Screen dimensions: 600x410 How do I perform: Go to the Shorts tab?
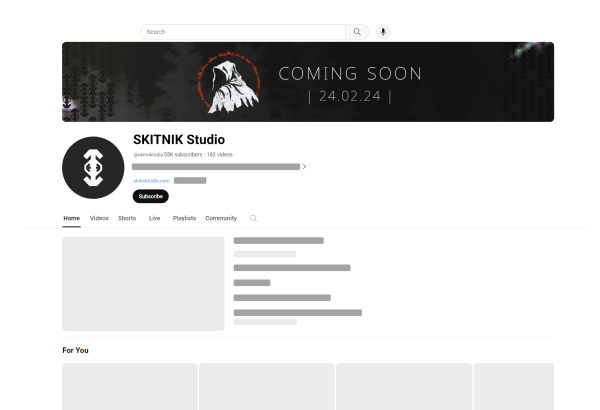tap(127, 218)
